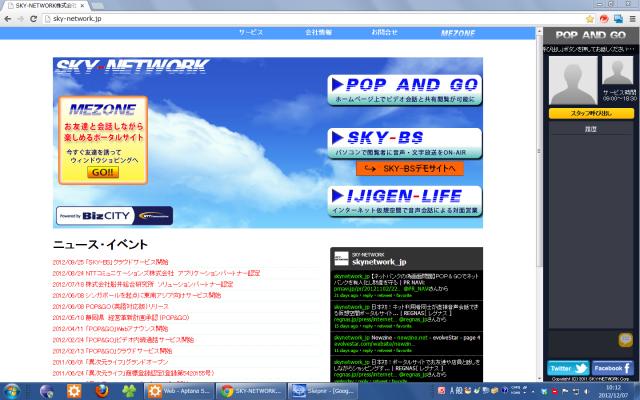Open the 2012/09/25 SKY-BS news link
The width and height of the screenshot is (640, 400).
click(x=110, y=262)
